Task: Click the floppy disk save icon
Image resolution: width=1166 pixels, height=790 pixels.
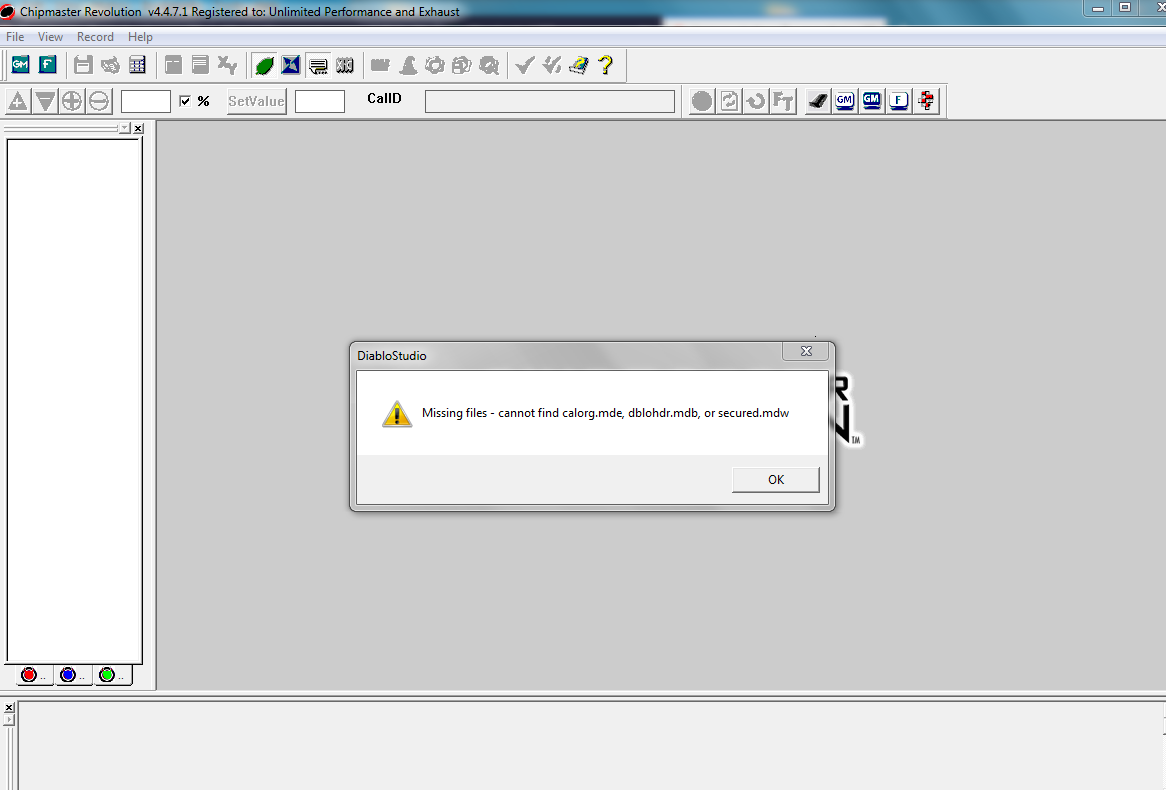Action: pos(83,65)
